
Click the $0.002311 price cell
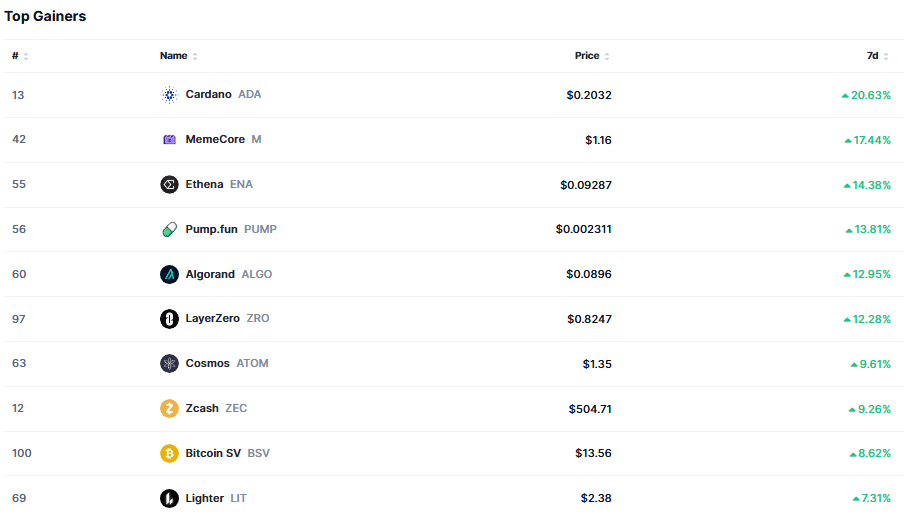(583, 229)
